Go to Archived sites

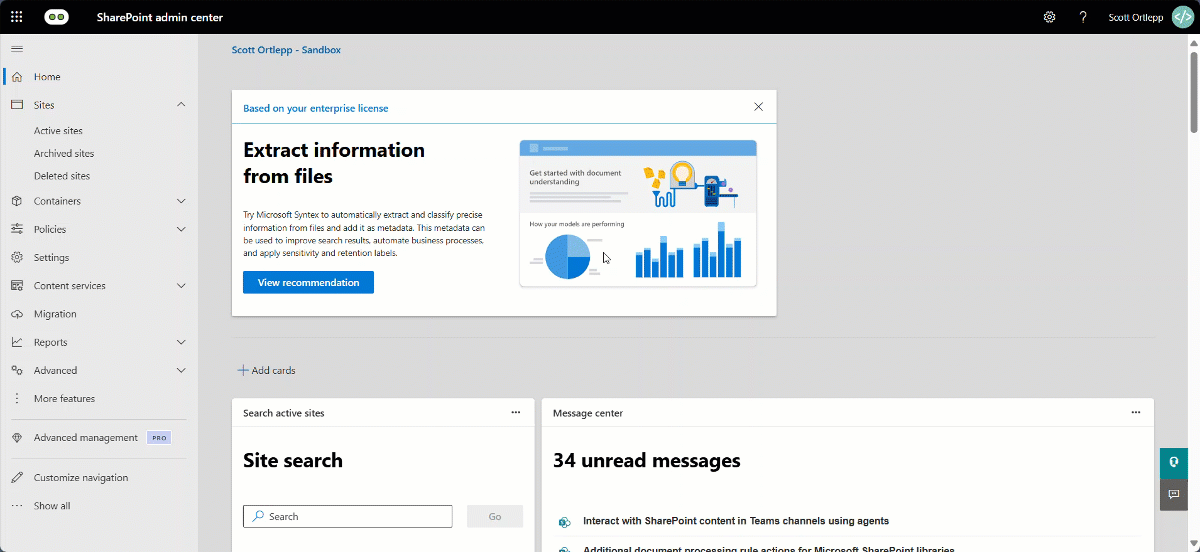(x=64, y=154)
